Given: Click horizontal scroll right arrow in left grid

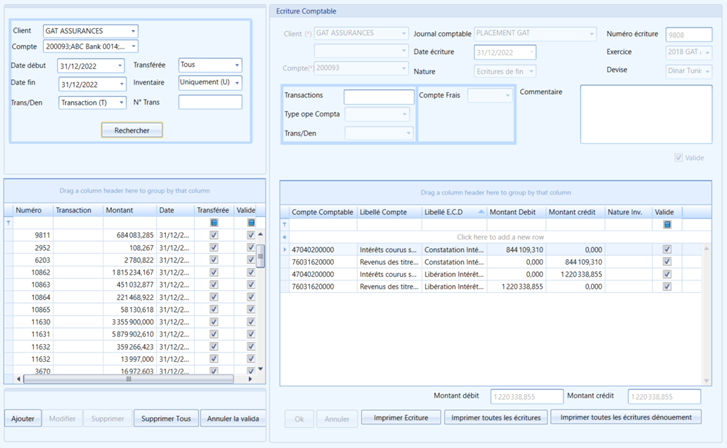Looking at the screenshot, I should tap(250, 379).
